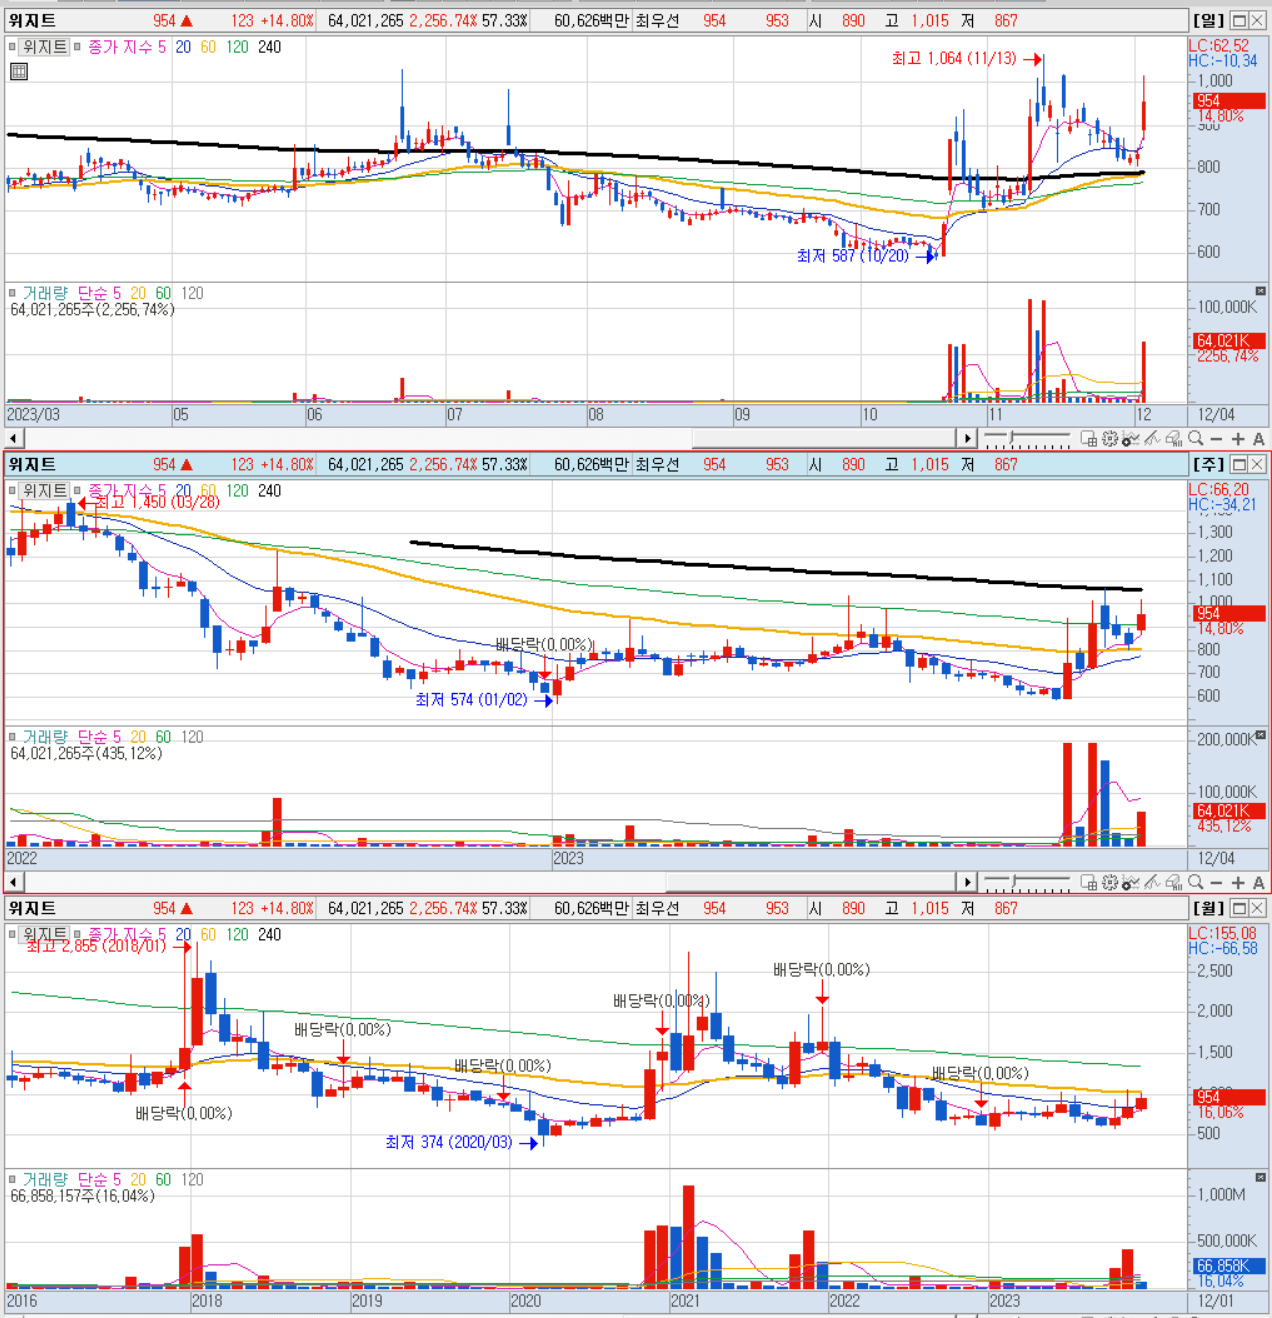The width and height of the screenshot is (1272, 1318).
Task: Toggle square before 종가 지수 in monthly chart
Action: 77,934
